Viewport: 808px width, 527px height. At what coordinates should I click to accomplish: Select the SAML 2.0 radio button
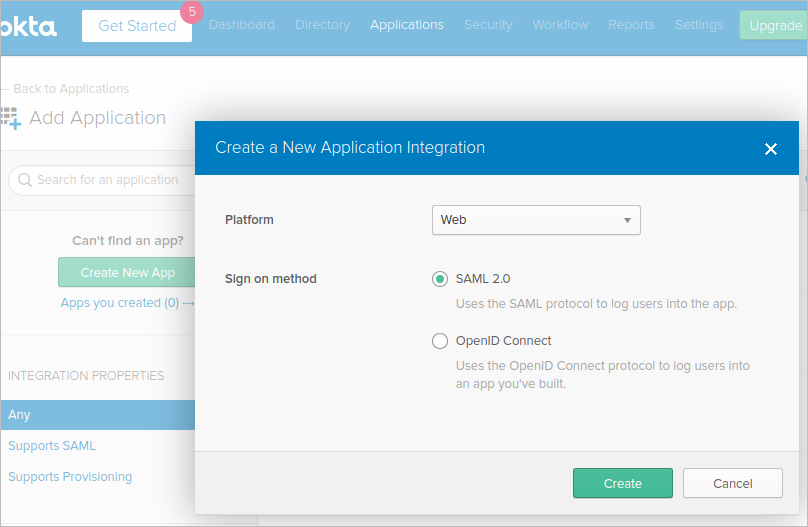click(x=440, y=279)
